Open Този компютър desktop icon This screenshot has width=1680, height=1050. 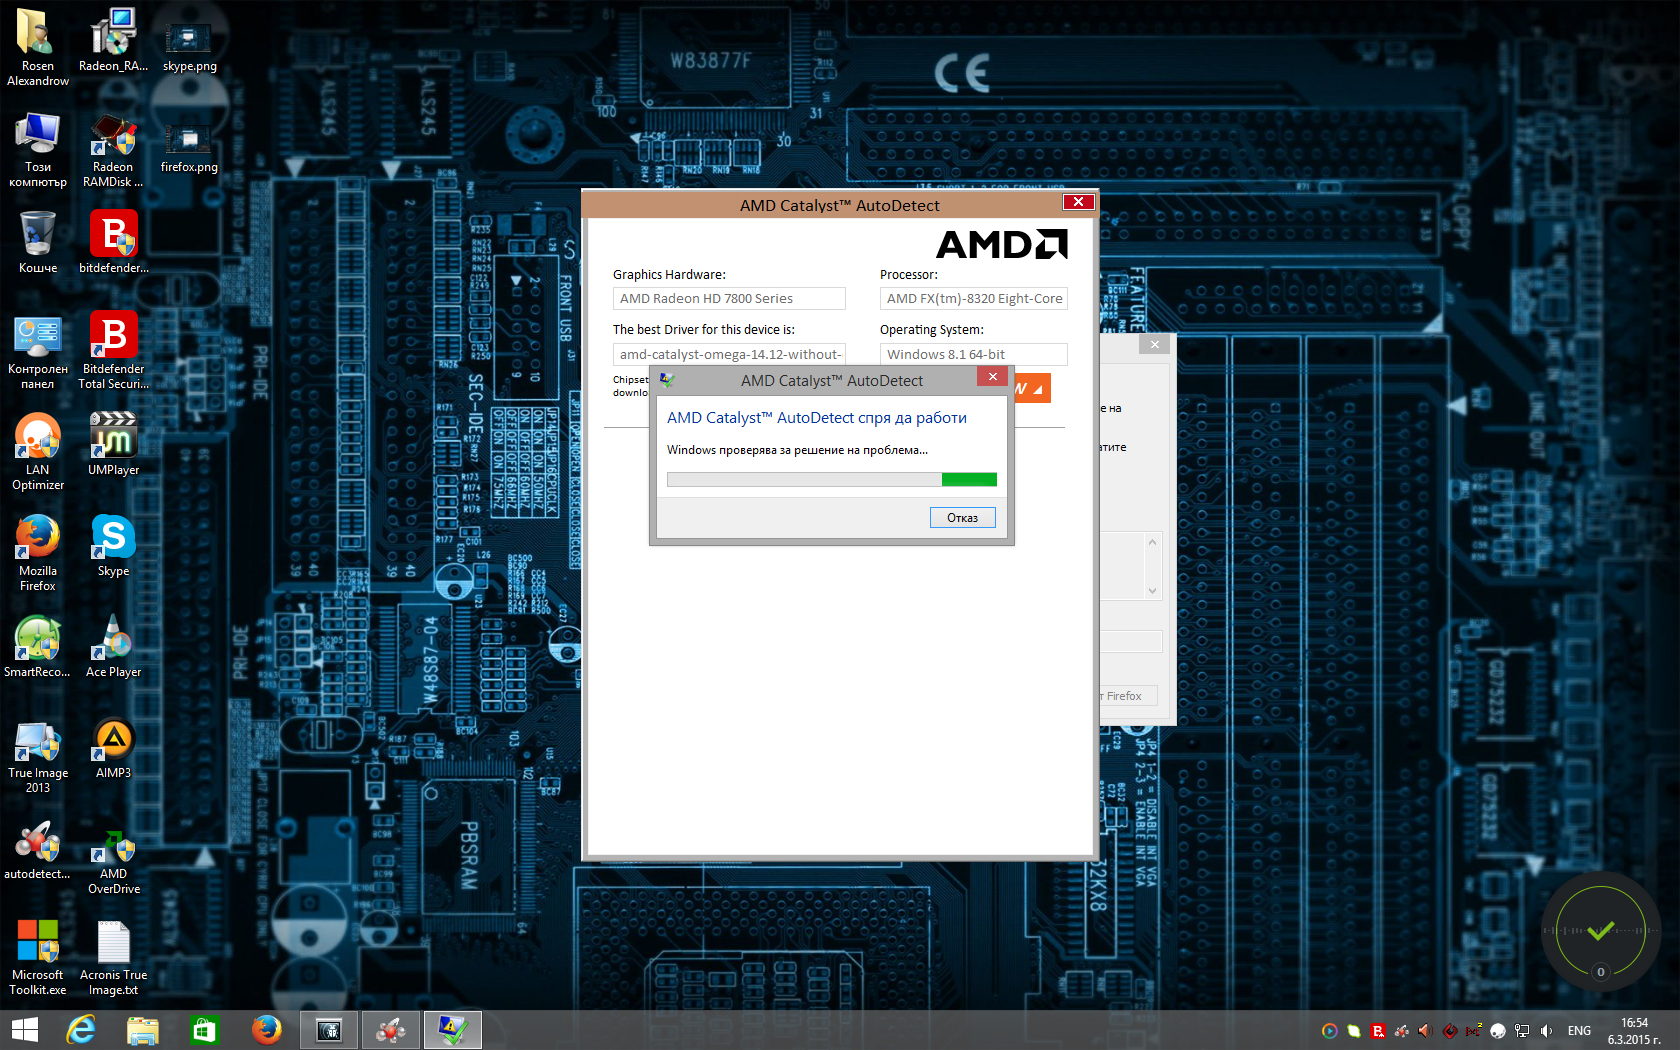[38, 148]
